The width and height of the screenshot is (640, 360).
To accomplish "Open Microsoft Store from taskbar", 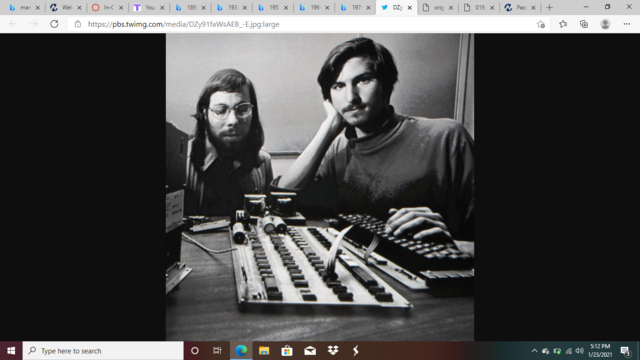I will pyautogui.click(x=287, y=351).
